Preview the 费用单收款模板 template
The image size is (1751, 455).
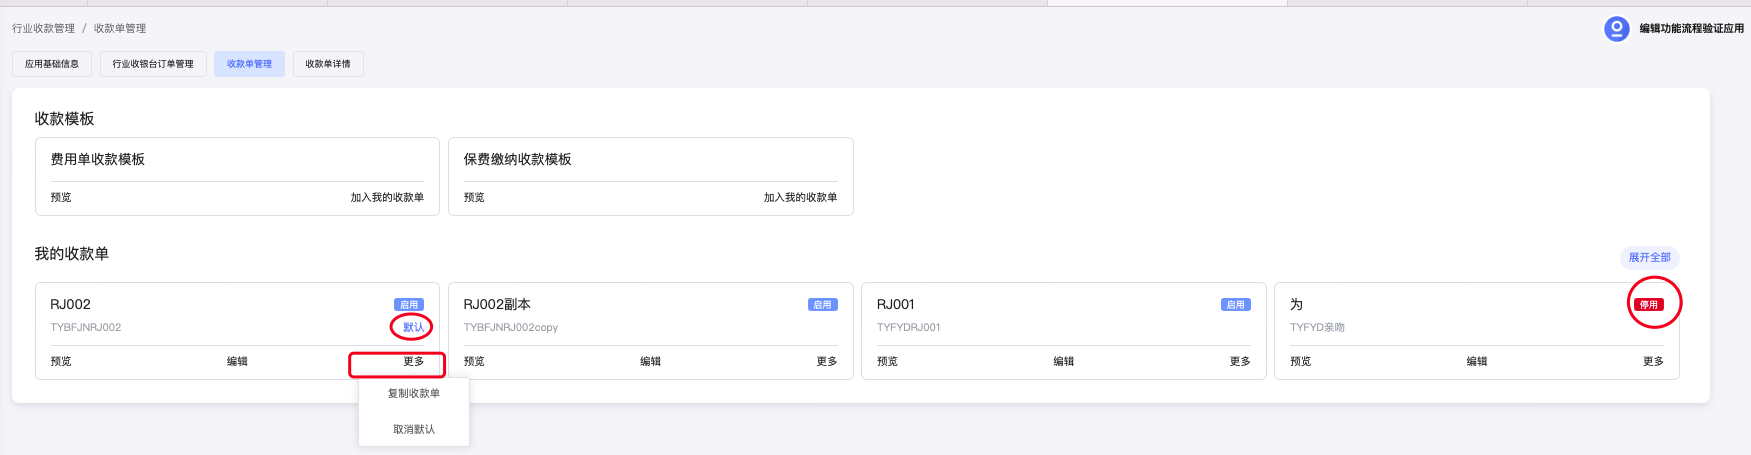61,198
